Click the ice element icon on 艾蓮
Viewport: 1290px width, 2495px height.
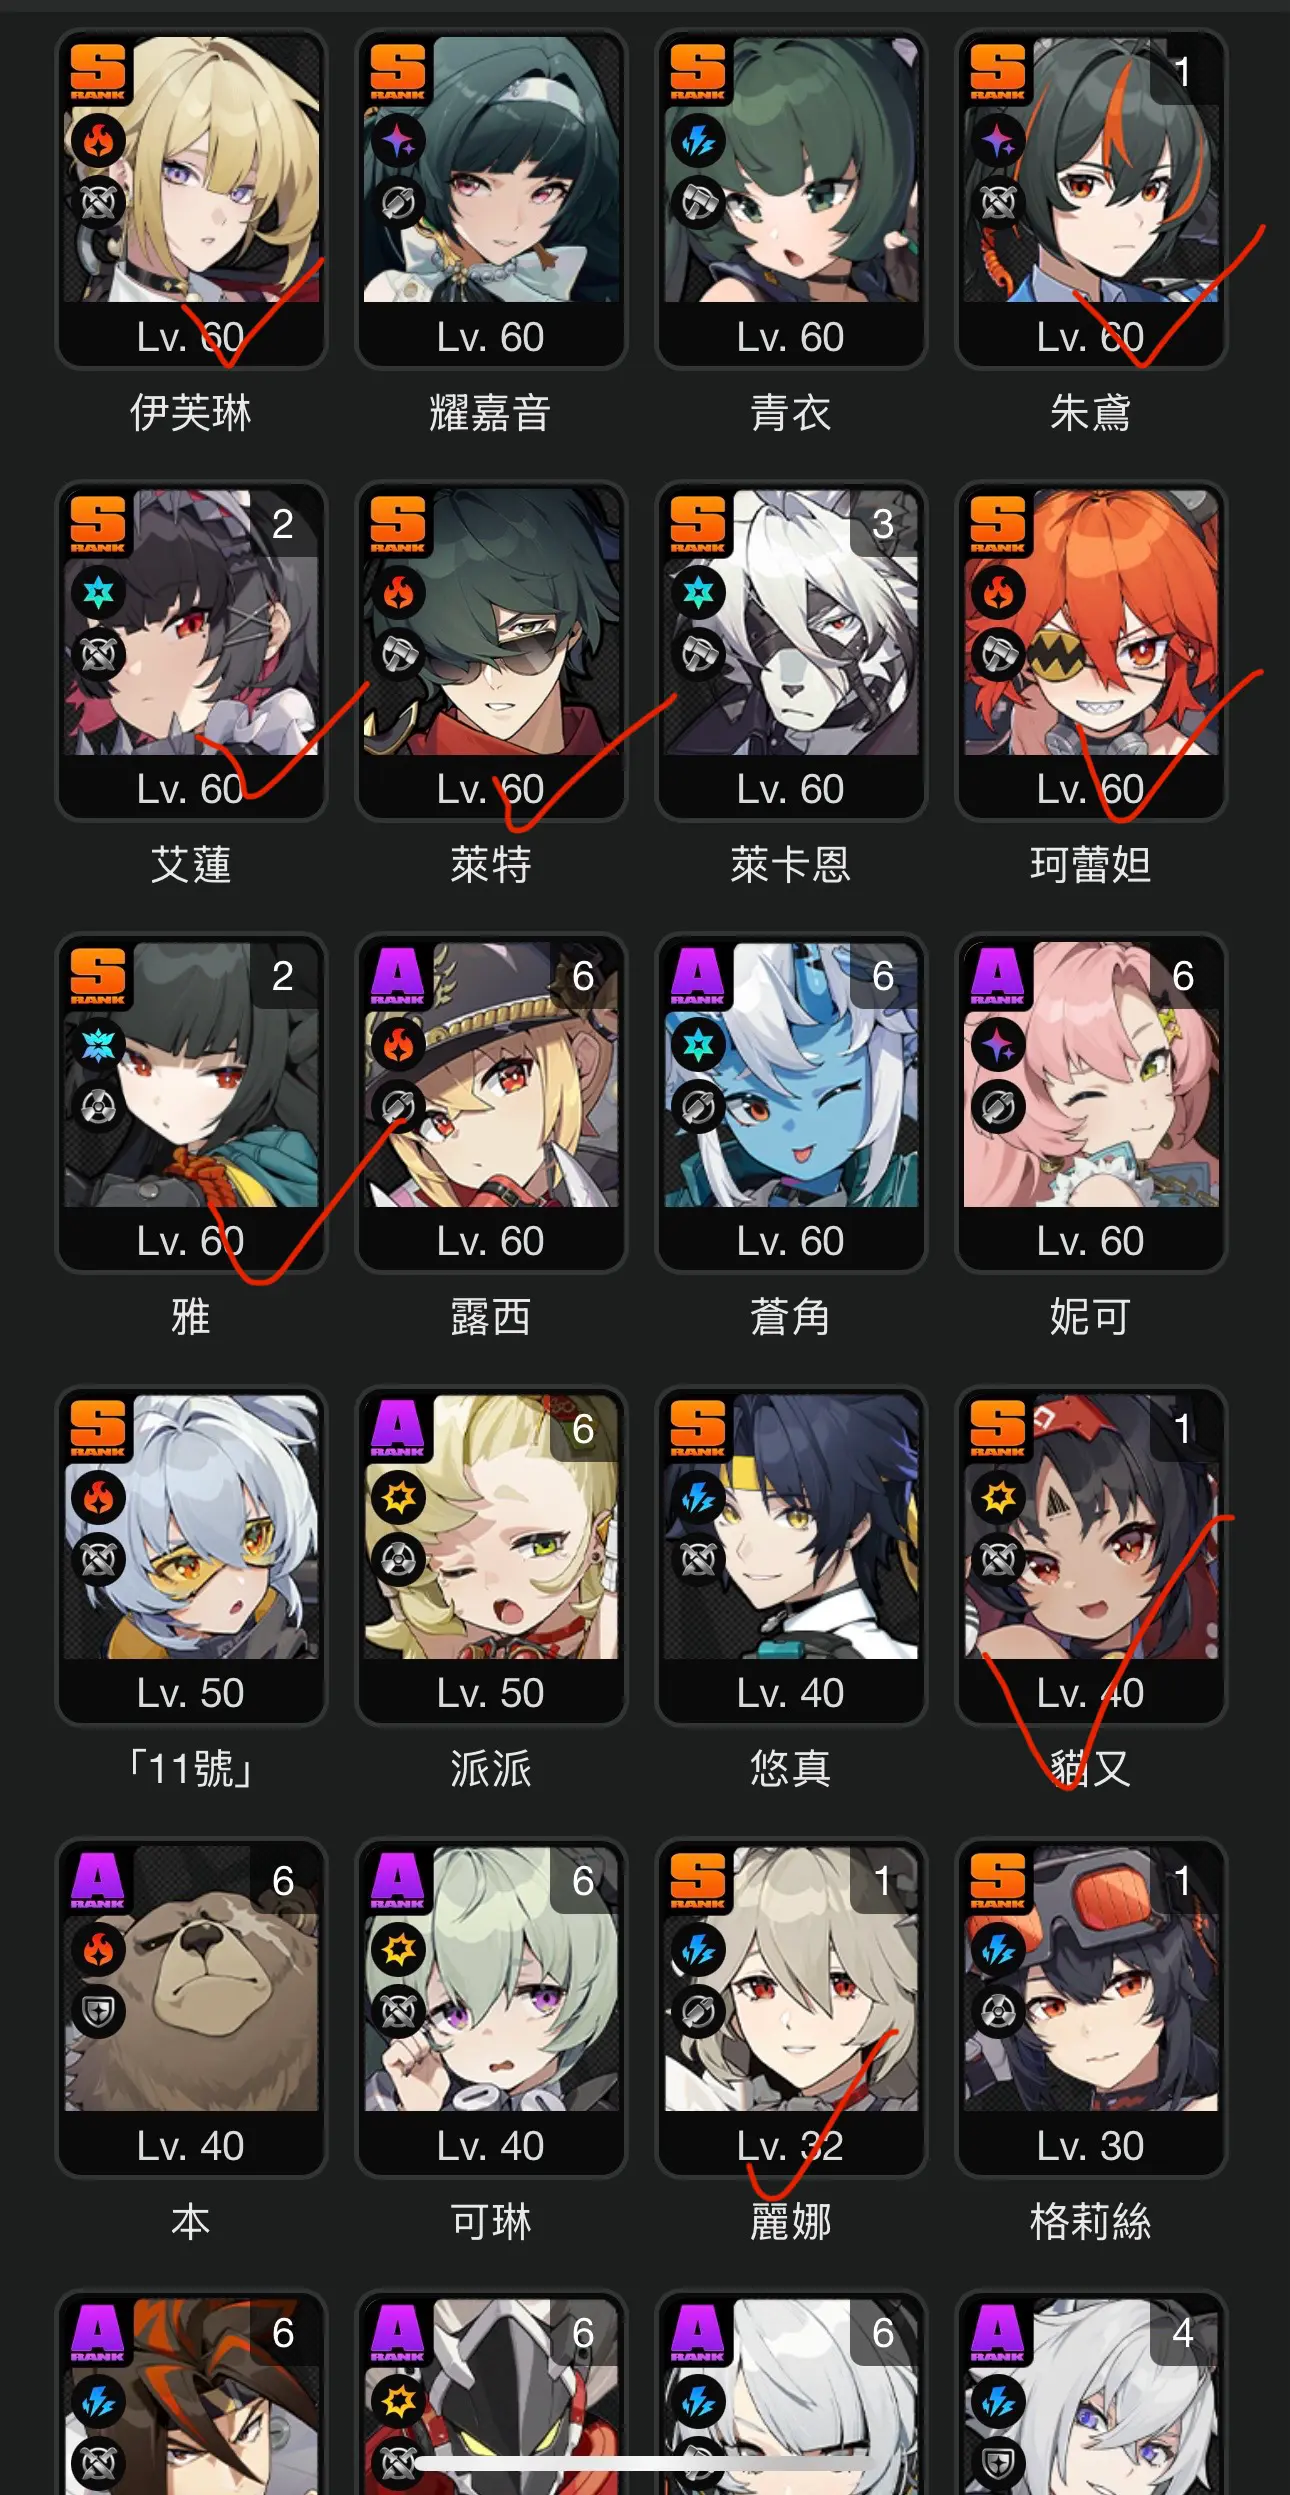[98, 593]
